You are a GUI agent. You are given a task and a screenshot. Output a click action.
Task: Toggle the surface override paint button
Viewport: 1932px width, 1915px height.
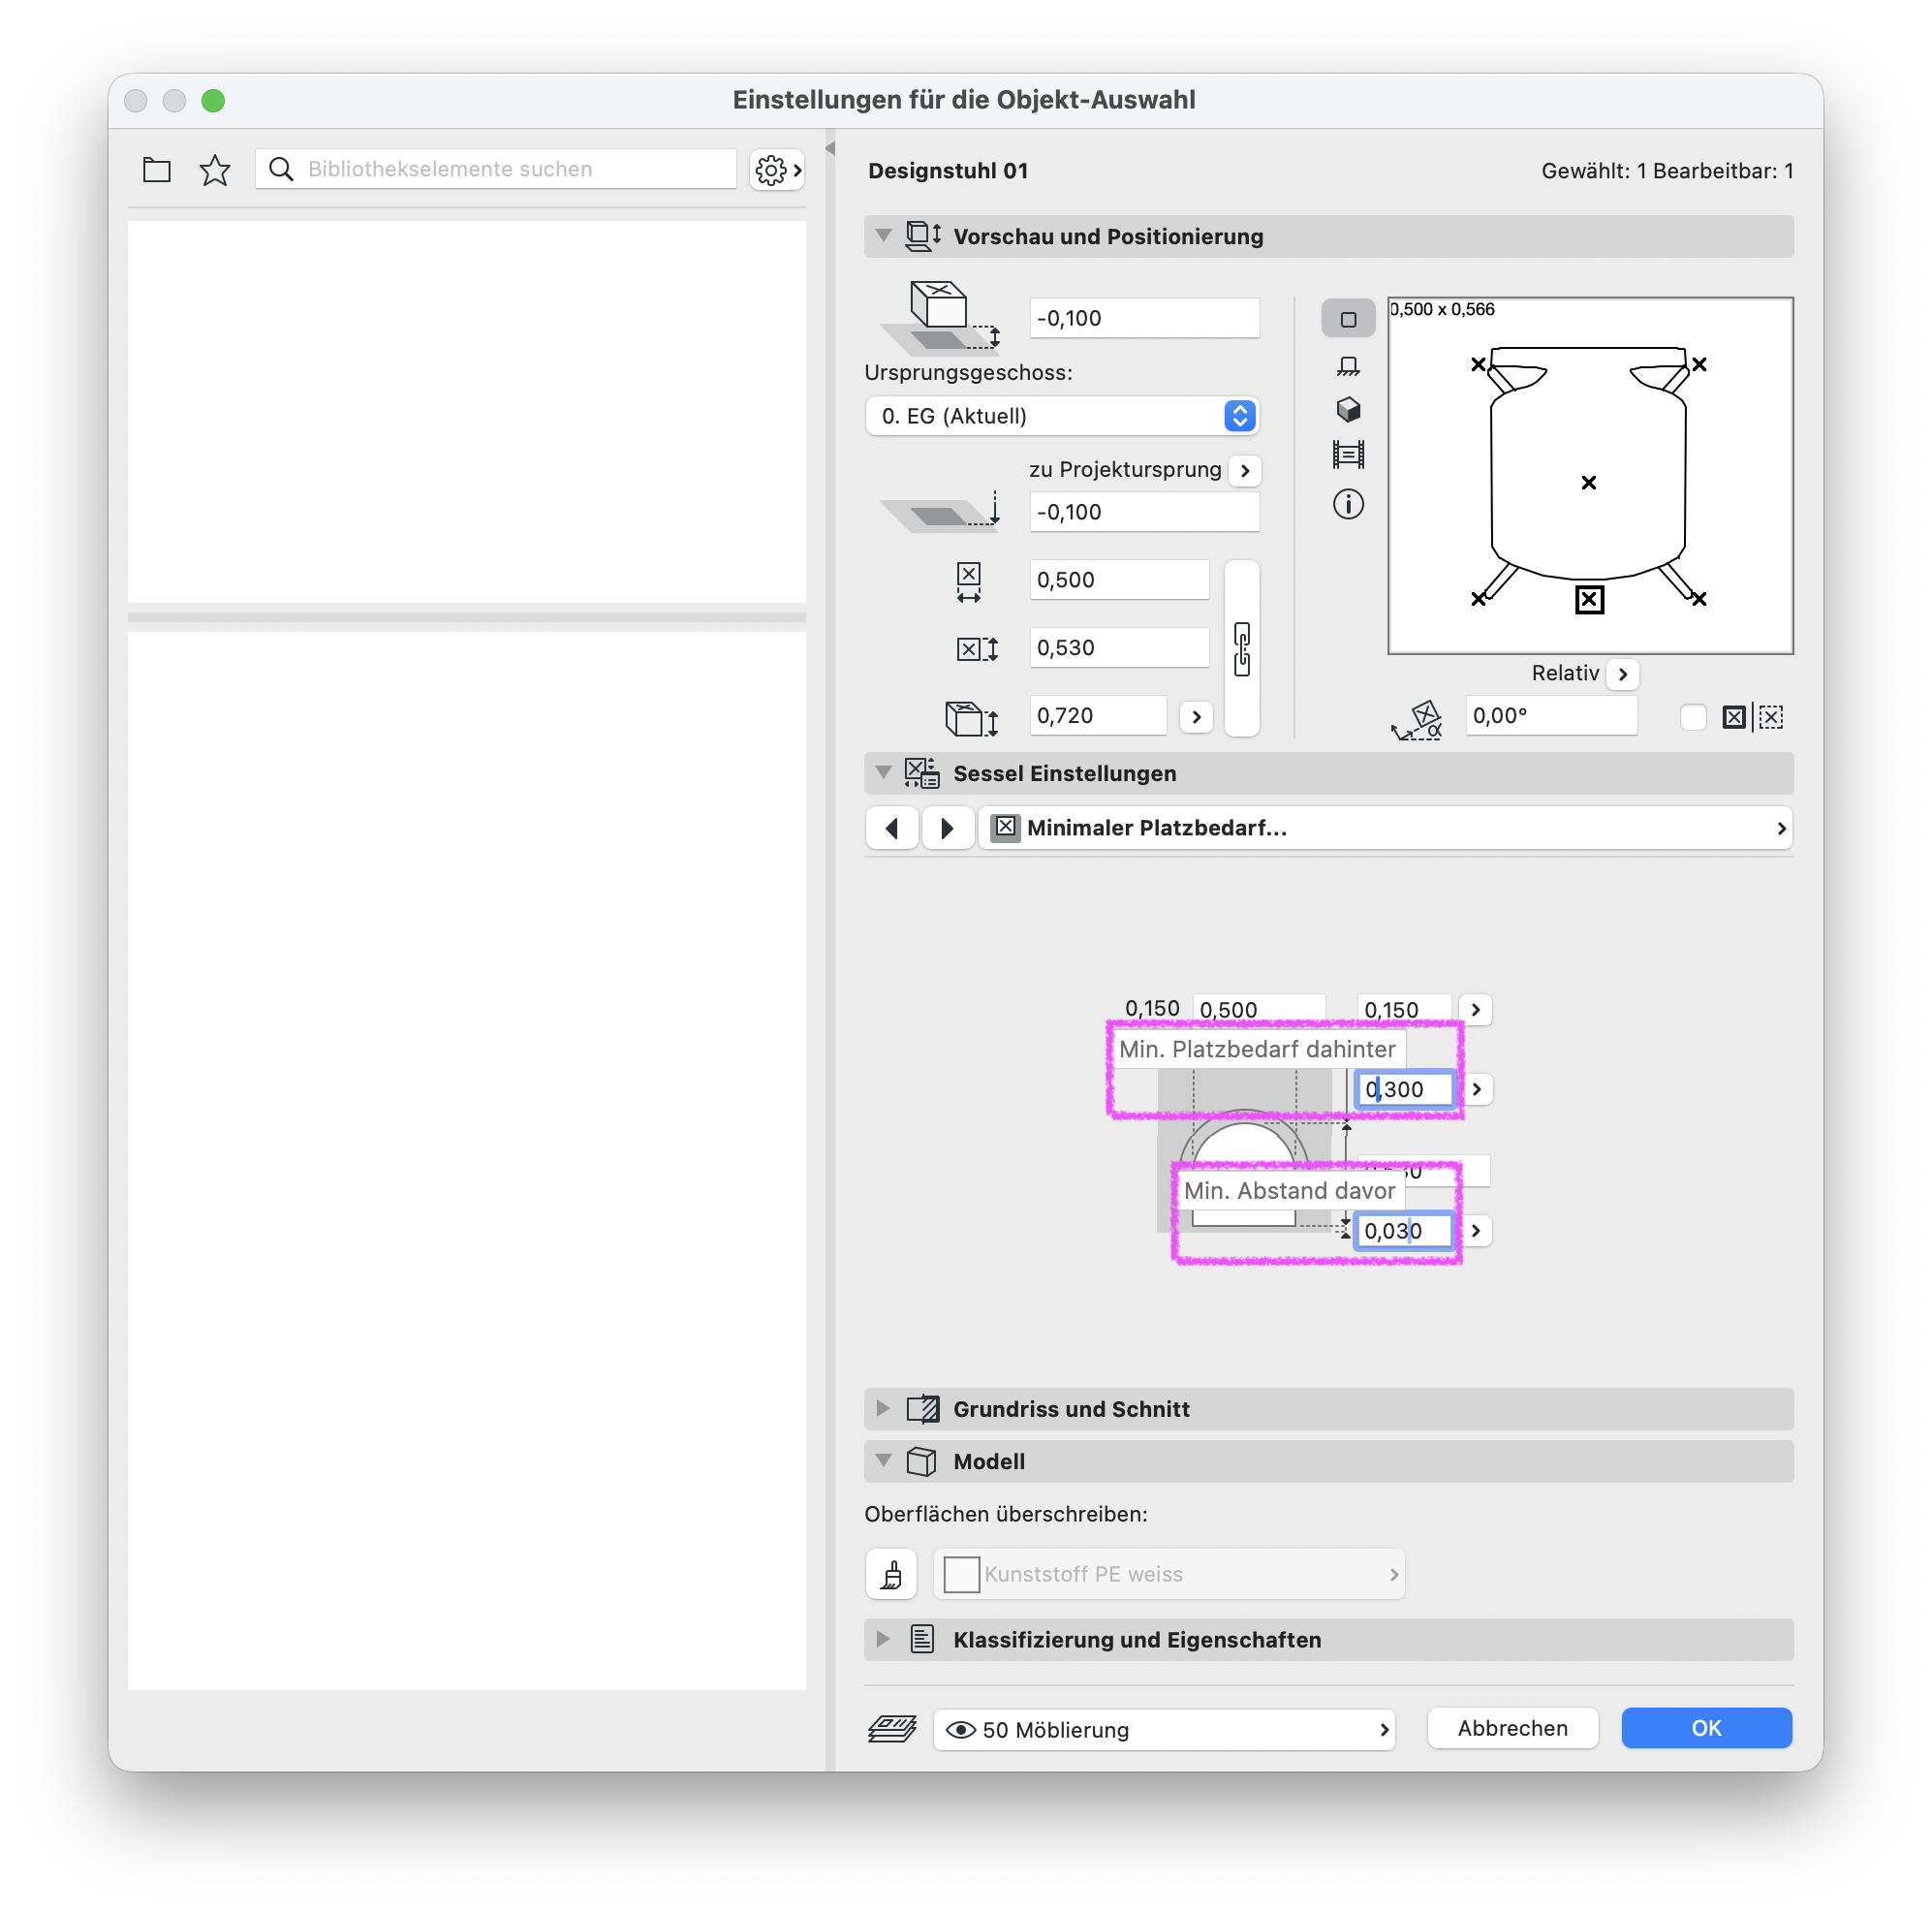coord(891,1575)
